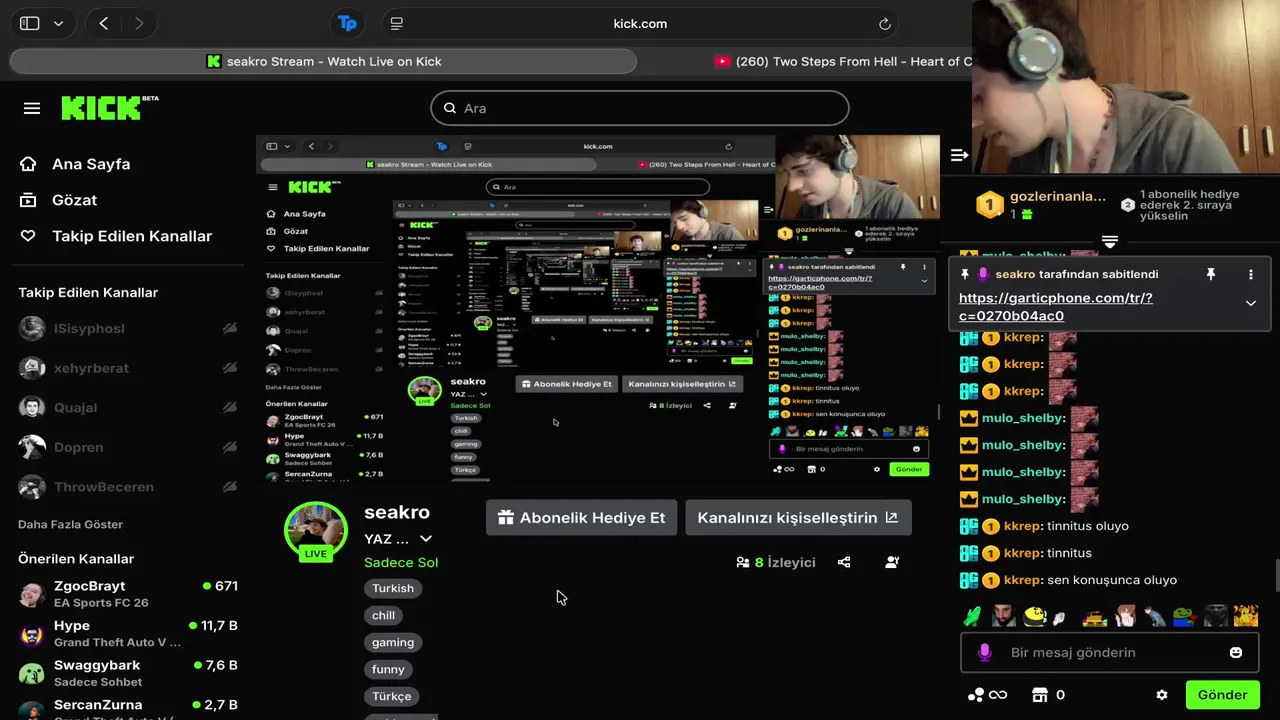Click the share stream icon

coord(844,562)
